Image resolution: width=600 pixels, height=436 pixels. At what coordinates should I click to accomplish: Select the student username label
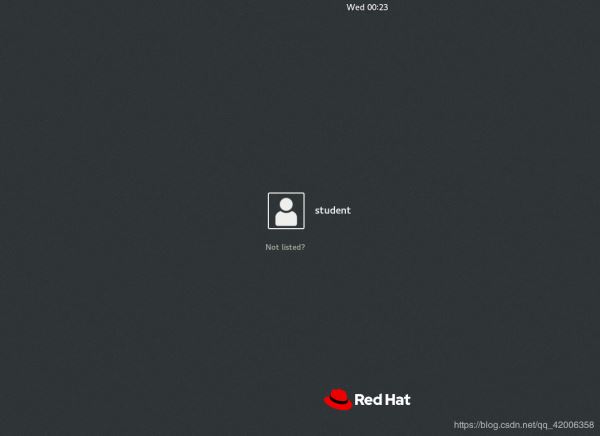333,211
